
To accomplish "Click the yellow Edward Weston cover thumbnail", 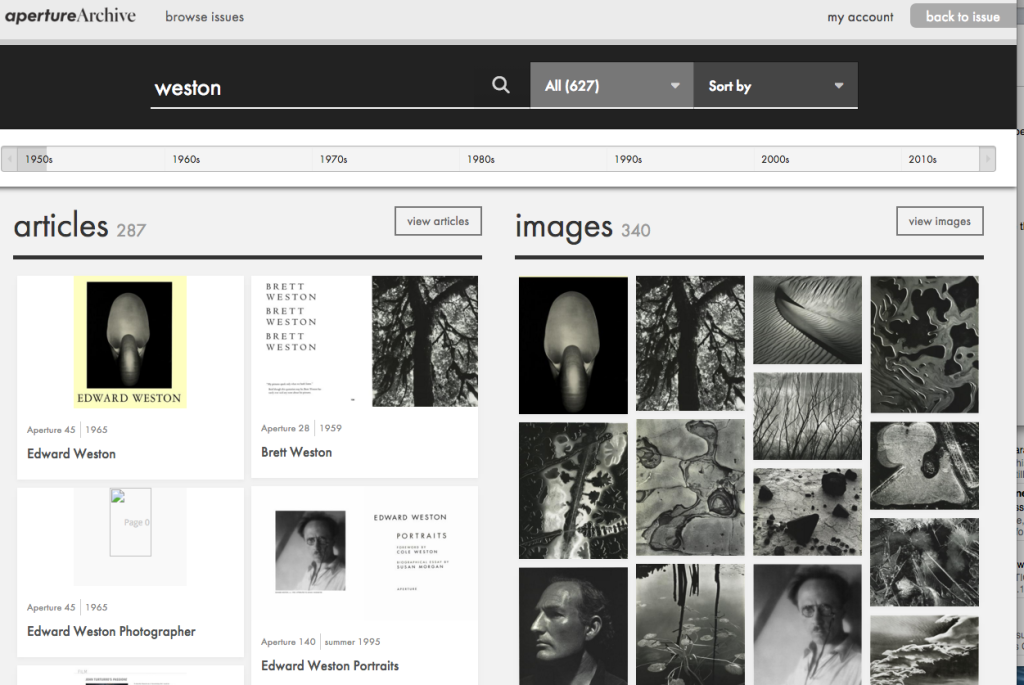I will (x=130, y=342).
